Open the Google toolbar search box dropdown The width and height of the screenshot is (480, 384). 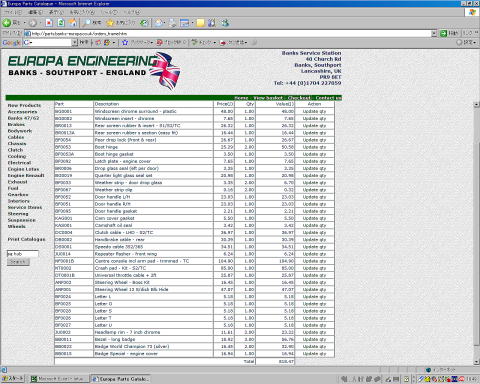coord(75,42)
